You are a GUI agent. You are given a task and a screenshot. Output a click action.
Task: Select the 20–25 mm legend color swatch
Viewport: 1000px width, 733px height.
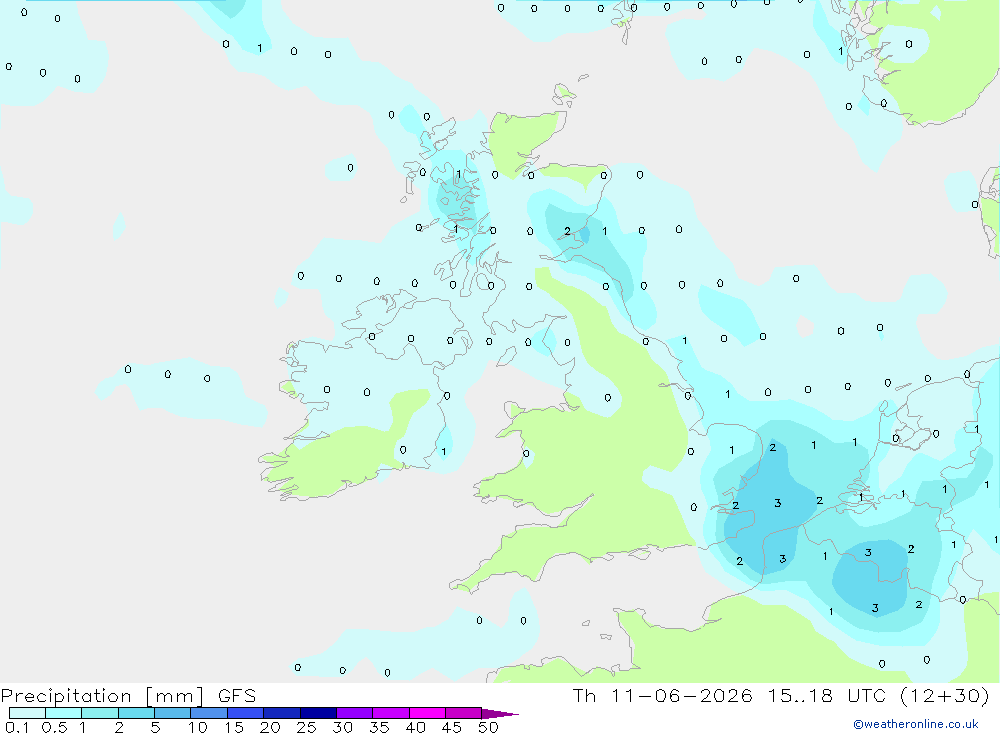tap(281, 713)
